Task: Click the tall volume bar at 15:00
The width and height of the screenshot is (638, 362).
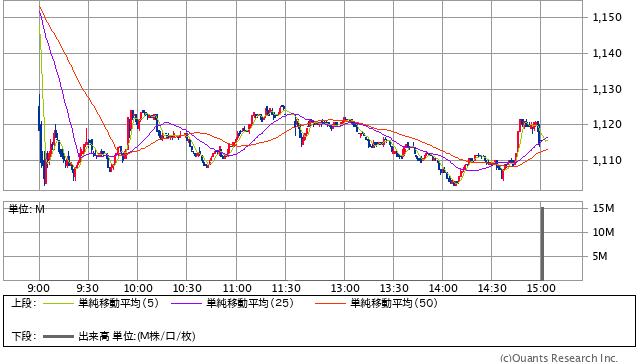Action: (x=542, y=244)
